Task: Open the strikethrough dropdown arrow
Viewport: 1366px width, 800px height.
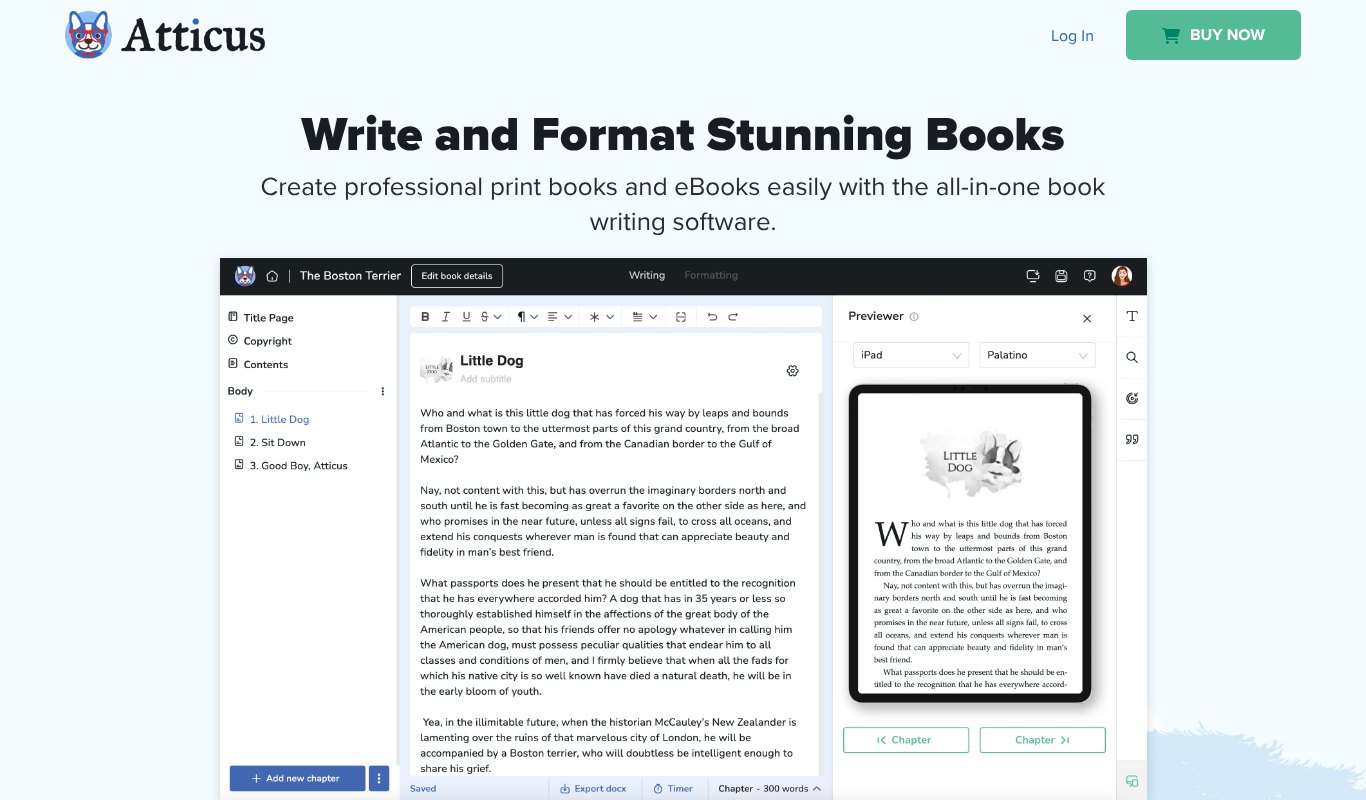Action: 498,317
